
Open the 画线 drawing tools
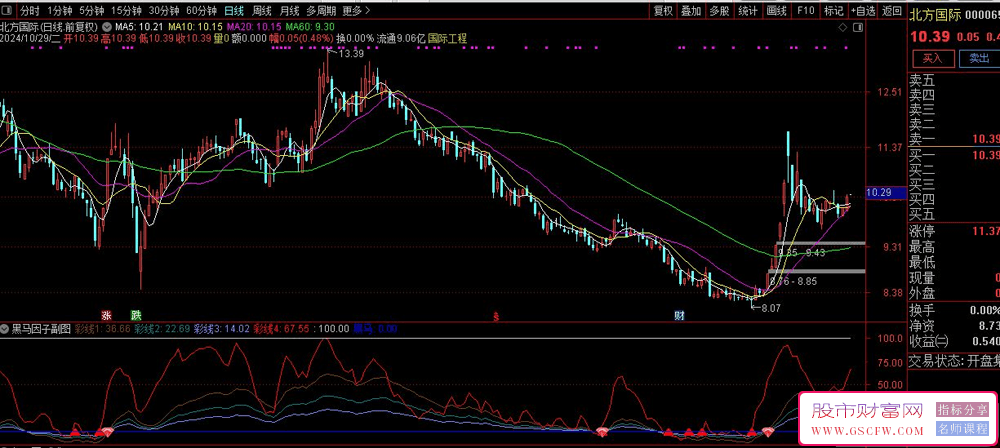click(776, 11)
